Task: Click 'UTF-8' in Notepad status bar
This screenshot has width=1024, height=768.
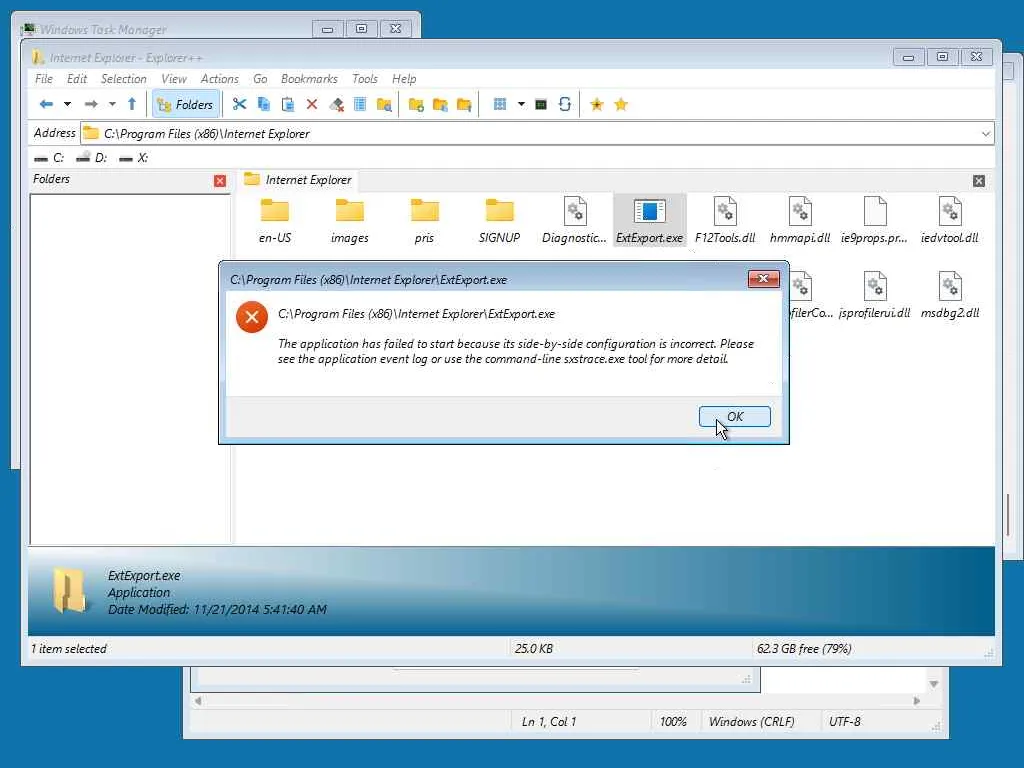Action: coord(844,722)
